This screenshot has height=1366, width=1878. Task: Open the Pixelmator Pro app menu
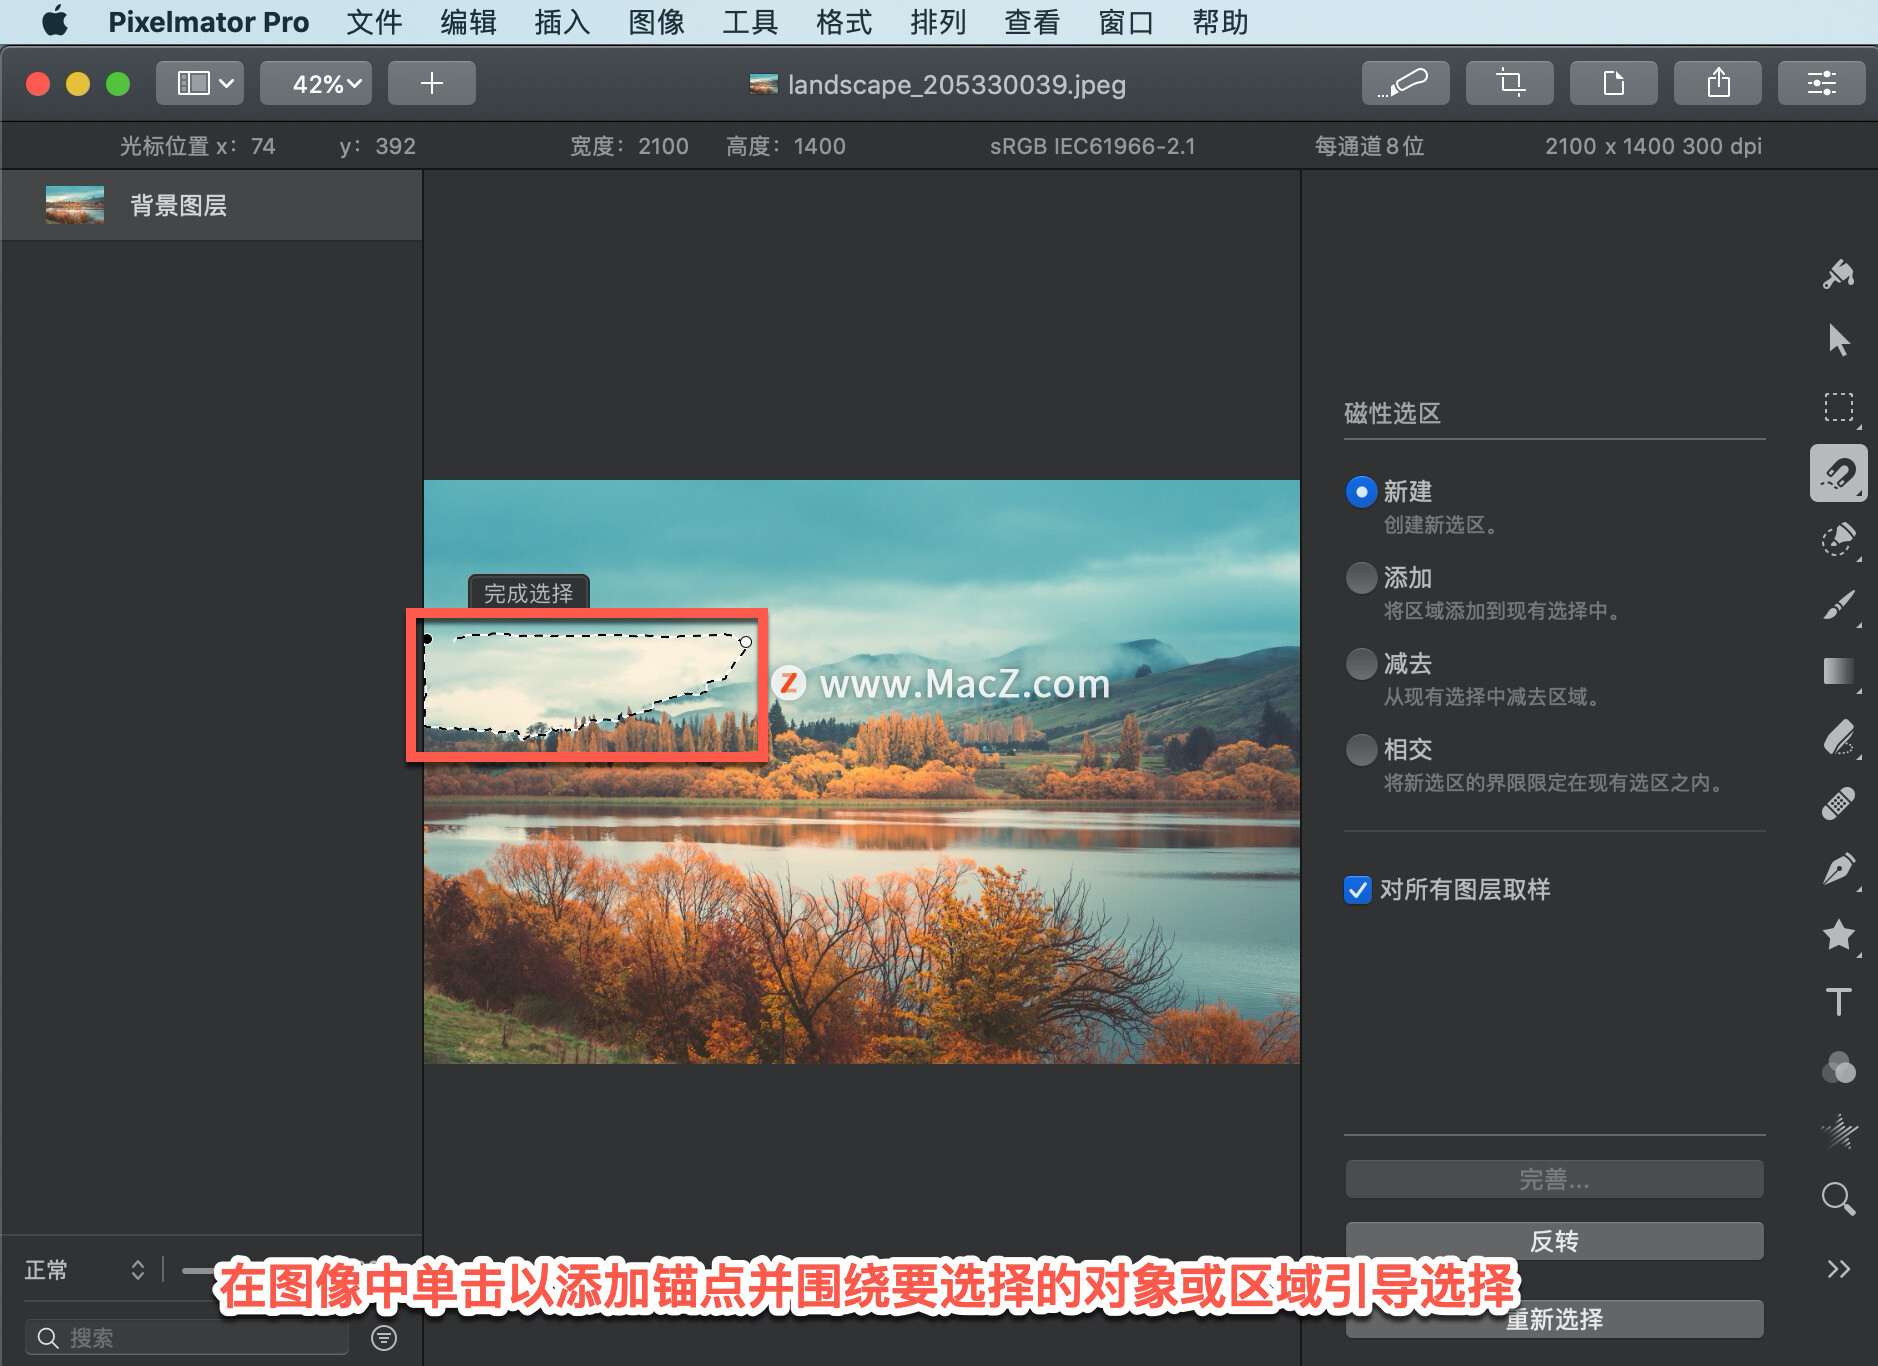(208, 21)
